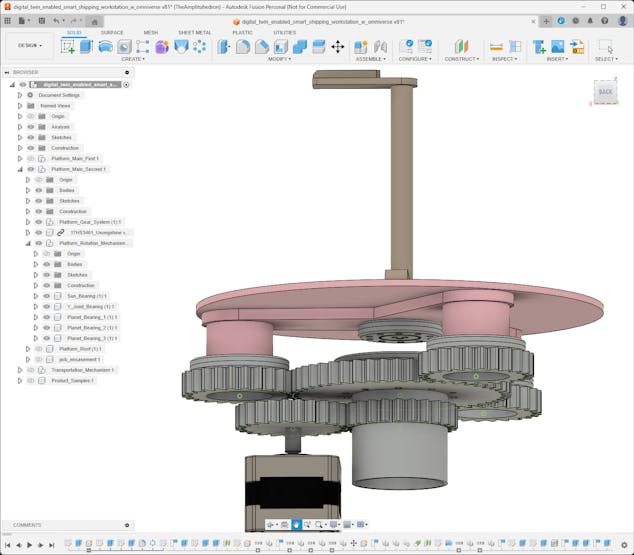Toggle visibility of Sun_Bearing component
This screenshot has height=555, width=634.
[x=46, y=296]
